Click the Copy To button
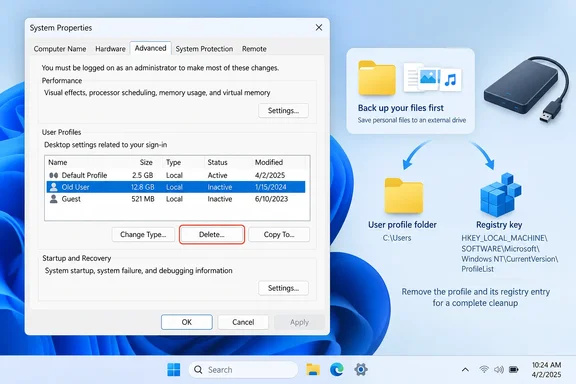The image size is (576, 384). point(279,234)
